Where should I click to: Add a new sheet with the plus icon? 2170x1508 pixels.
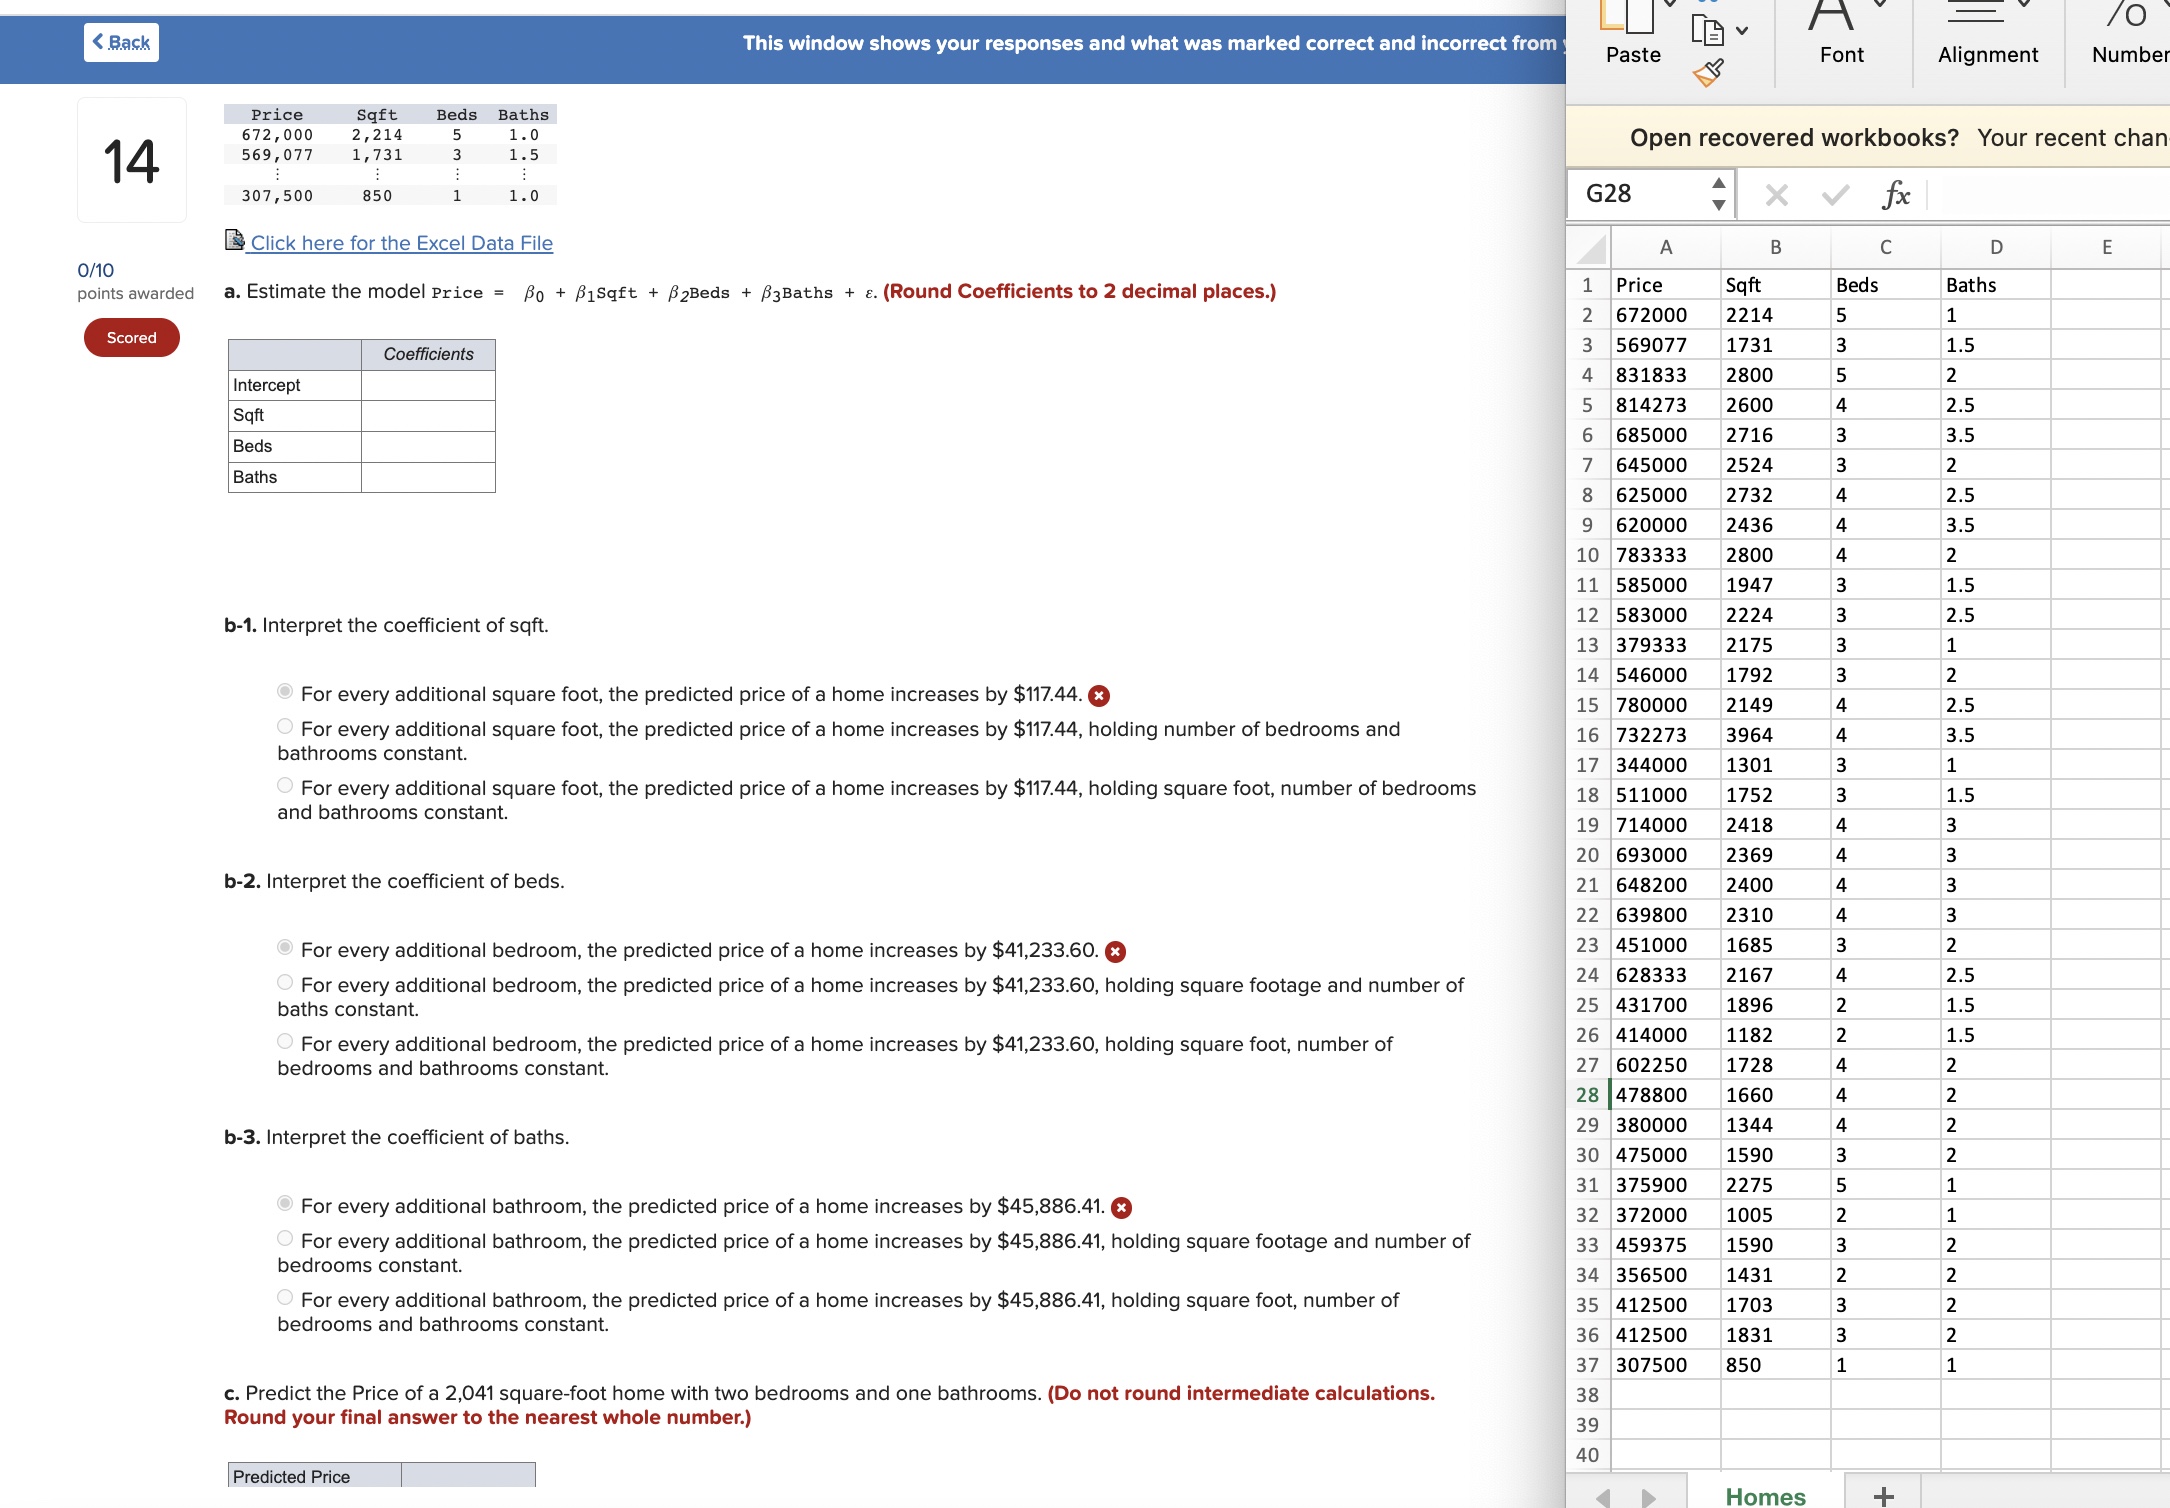tap(1883, 1495)
